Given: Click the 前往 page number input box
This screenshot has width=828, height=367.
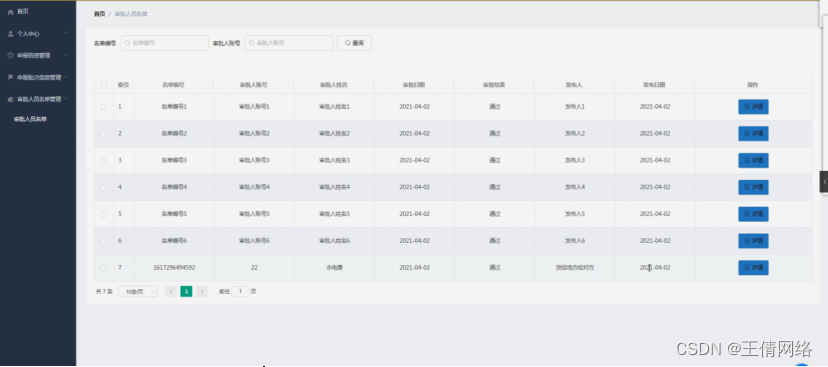Looking at the screenshot, I should pos(240,291).
